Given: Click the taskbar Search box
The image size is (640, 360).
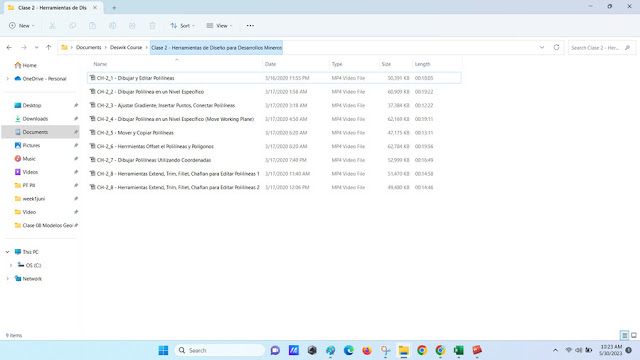Looking at the screenshot, I should pyautogui.click(x=220, y=350).
